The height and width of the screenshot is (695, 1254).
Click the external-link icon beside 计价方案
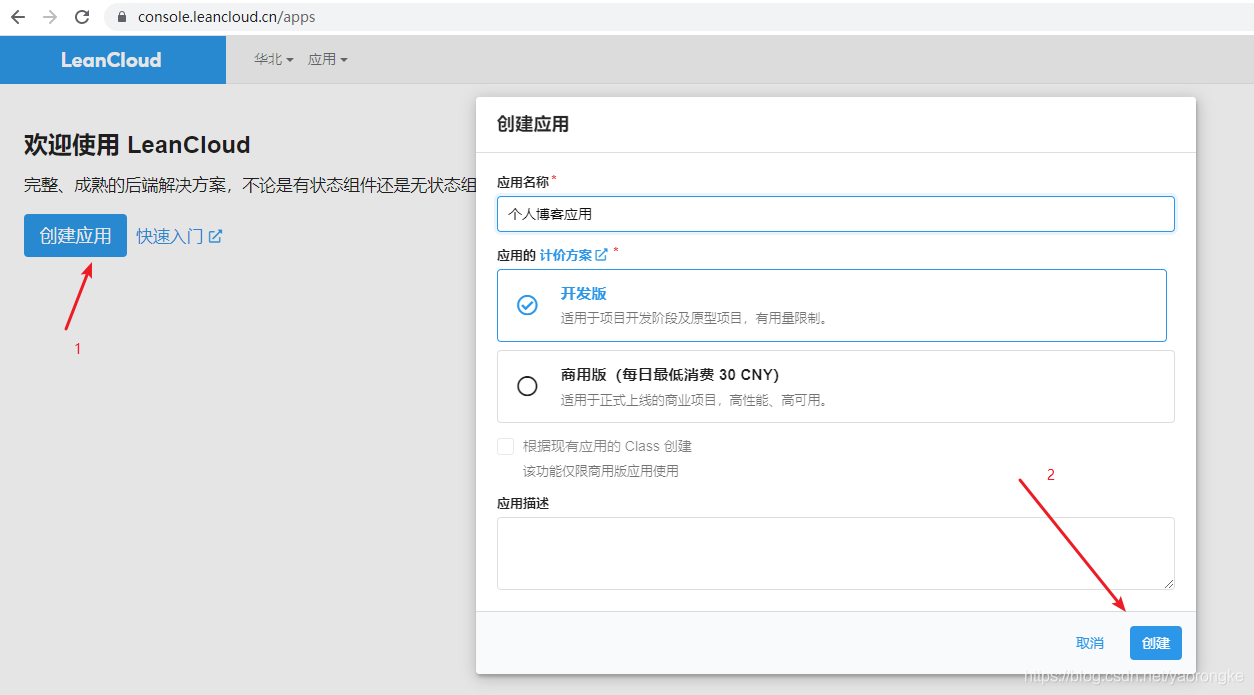(x=601, y=255)
